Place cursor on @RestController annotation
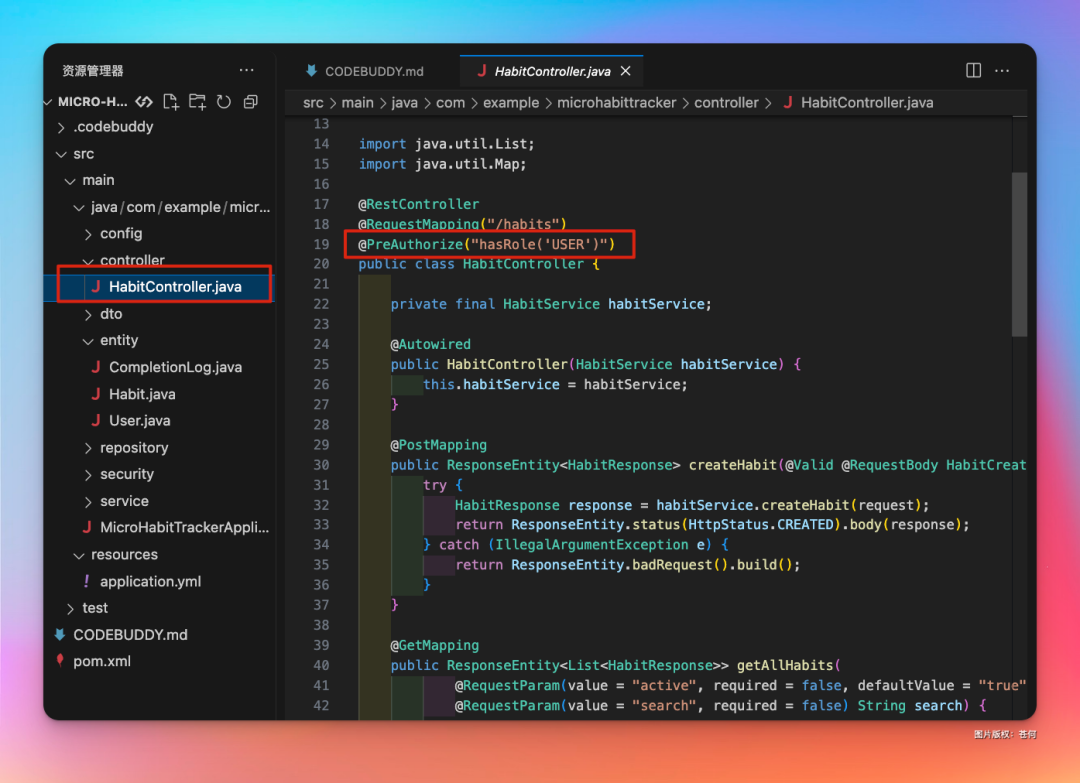1080x783 pixels. coord(419,205)
